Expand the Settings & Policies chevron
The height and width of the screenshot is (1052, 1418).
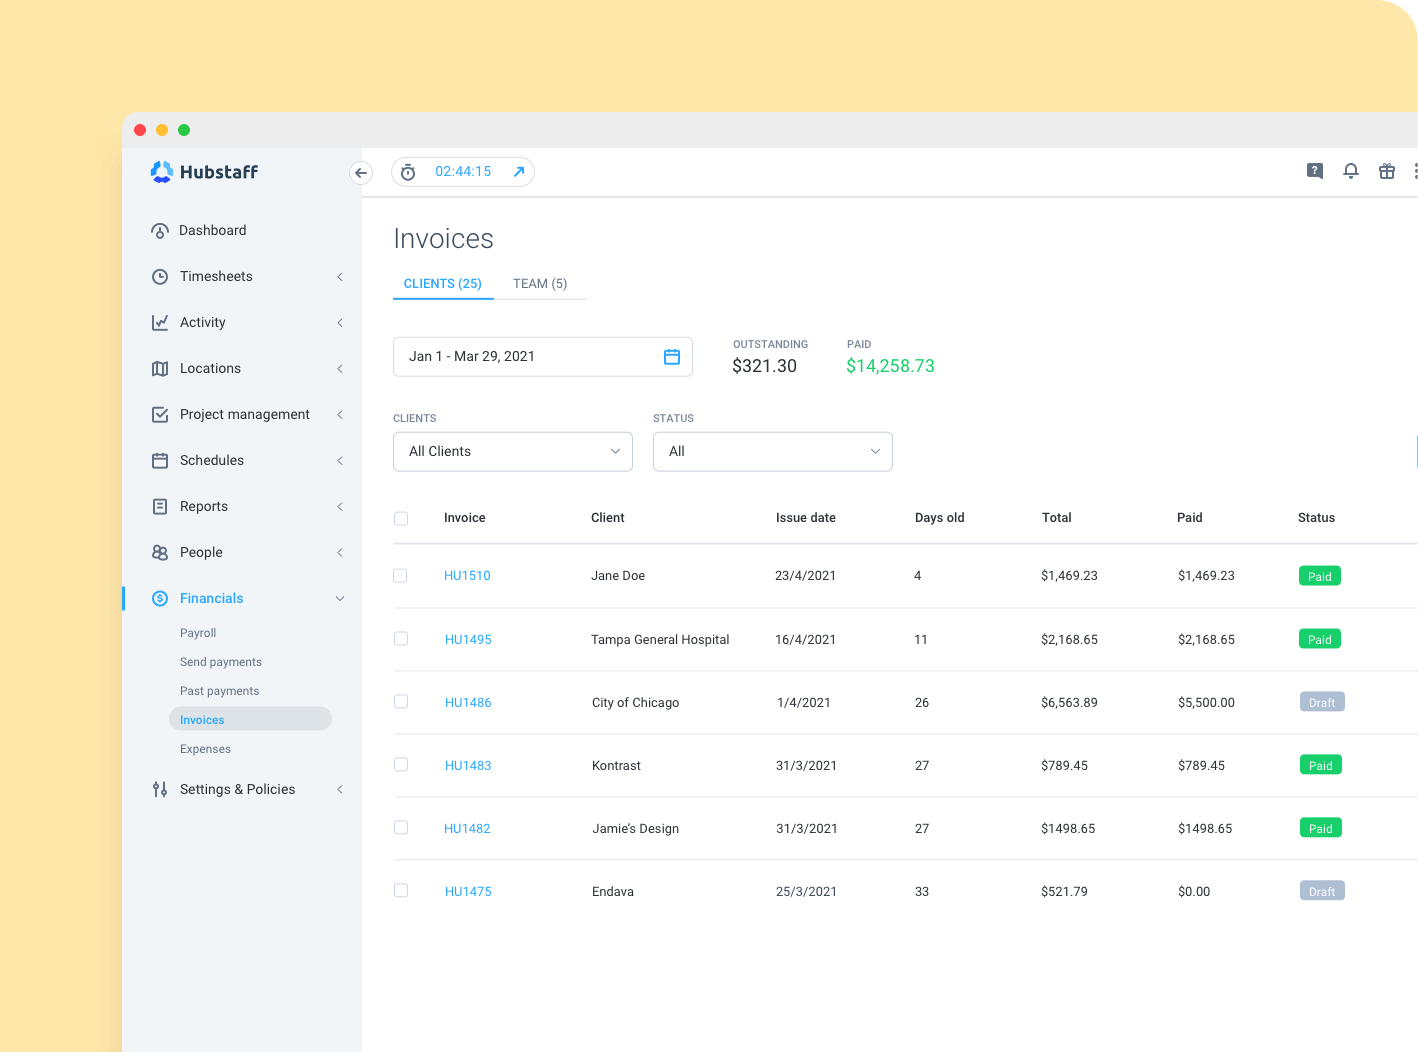(x=340, y=790)
